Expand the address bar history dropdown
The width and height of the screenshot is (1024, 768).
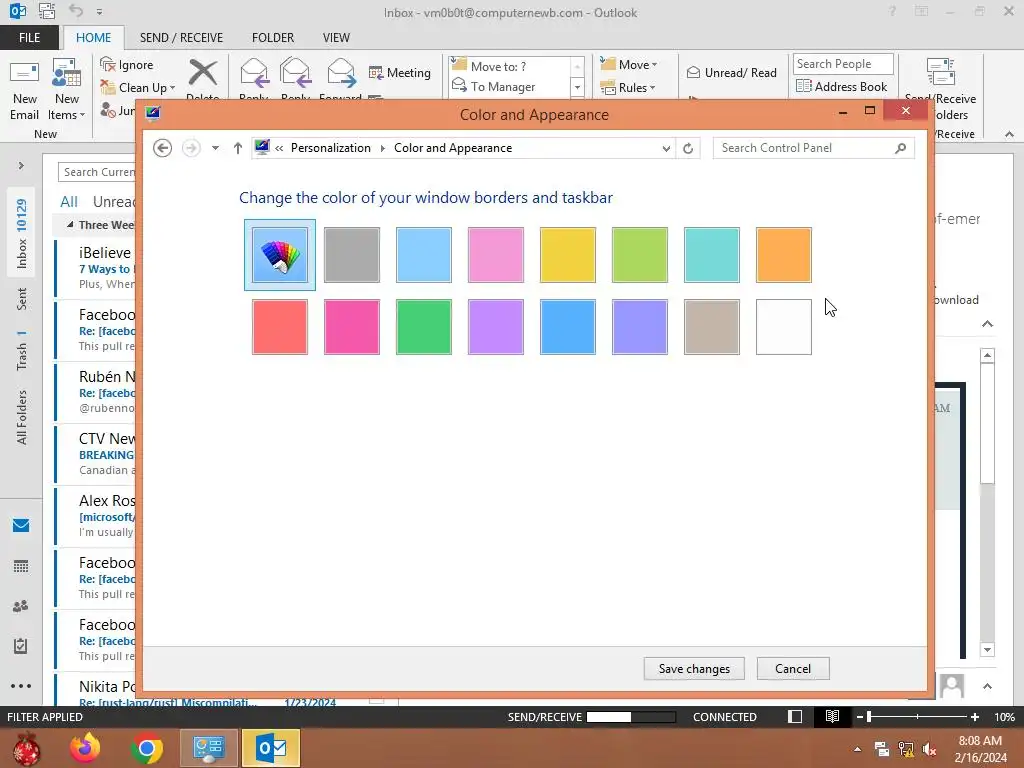pyautogui.click(x=665, y=148)
